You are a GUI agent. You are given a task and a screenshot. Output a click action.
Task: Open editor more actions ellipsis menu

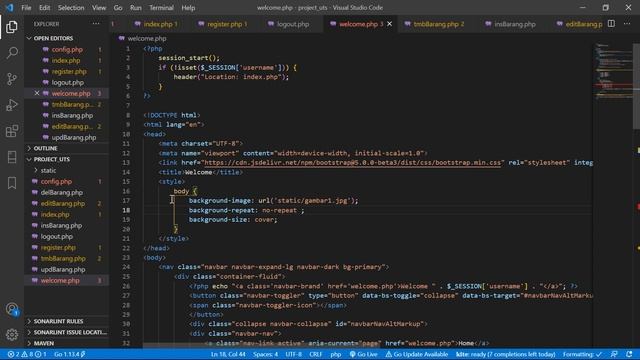click(627, 24)
